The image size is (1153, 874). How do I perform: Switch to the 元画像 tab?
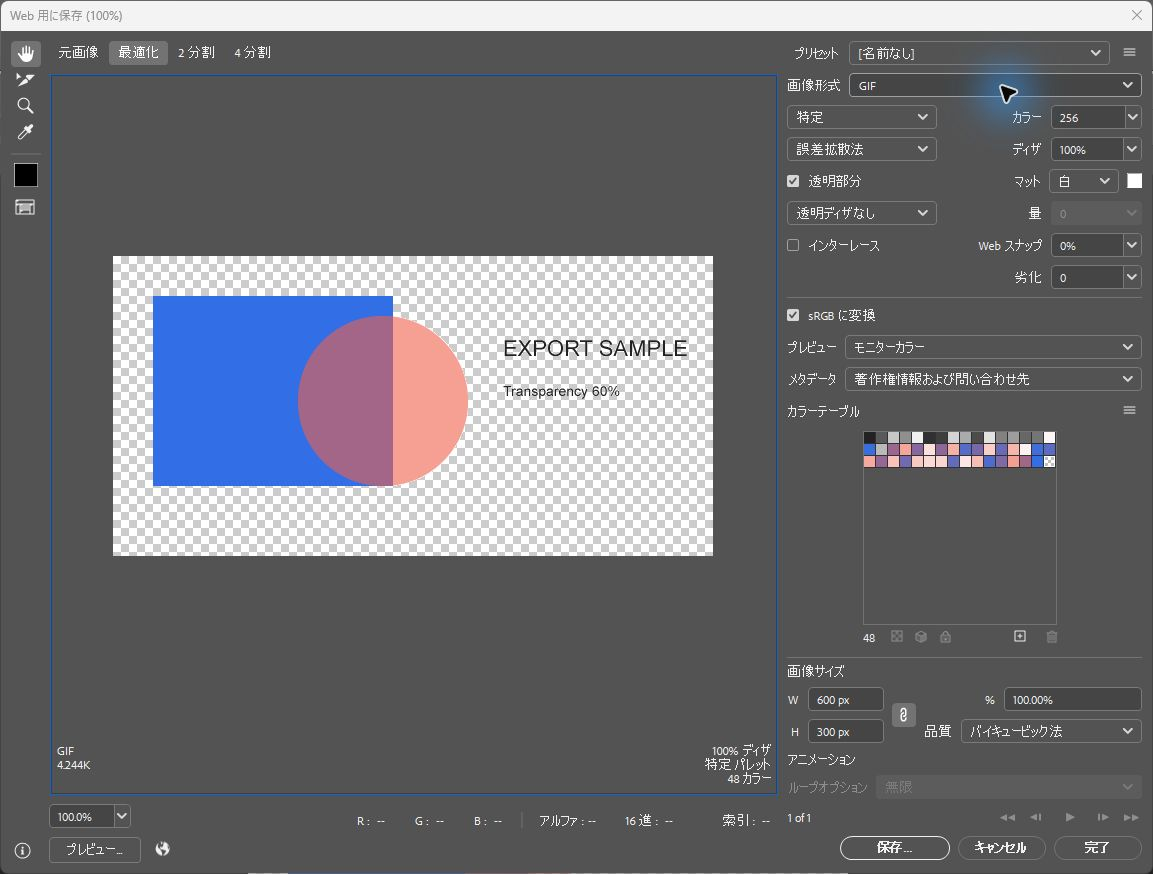[79, 53]
